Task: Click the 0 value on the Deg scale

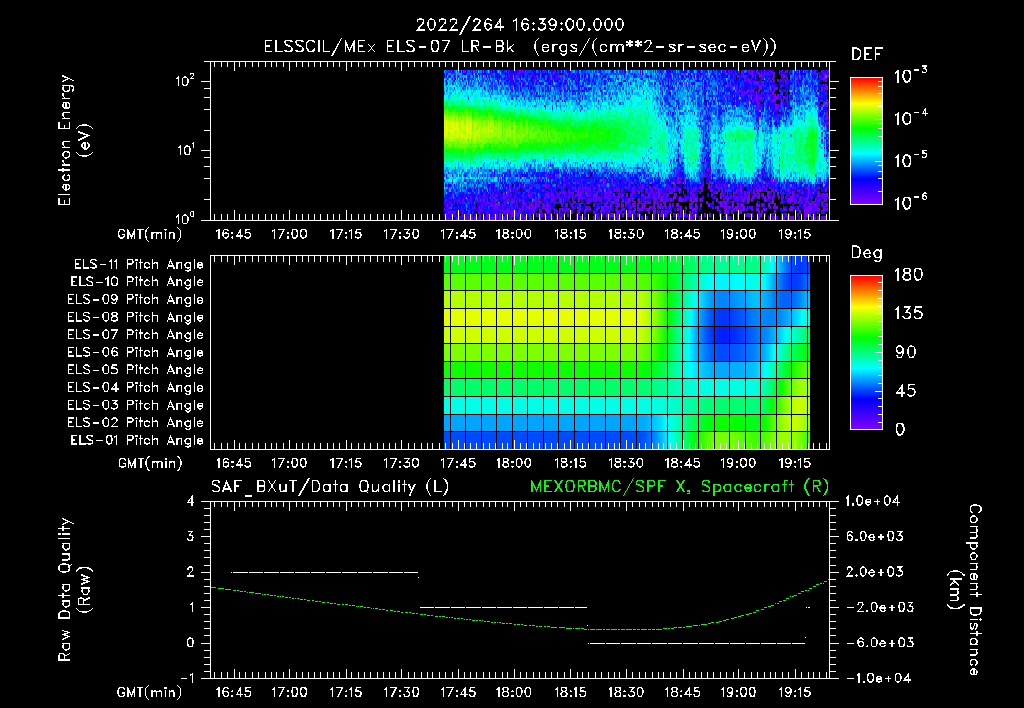Action: 901,430
